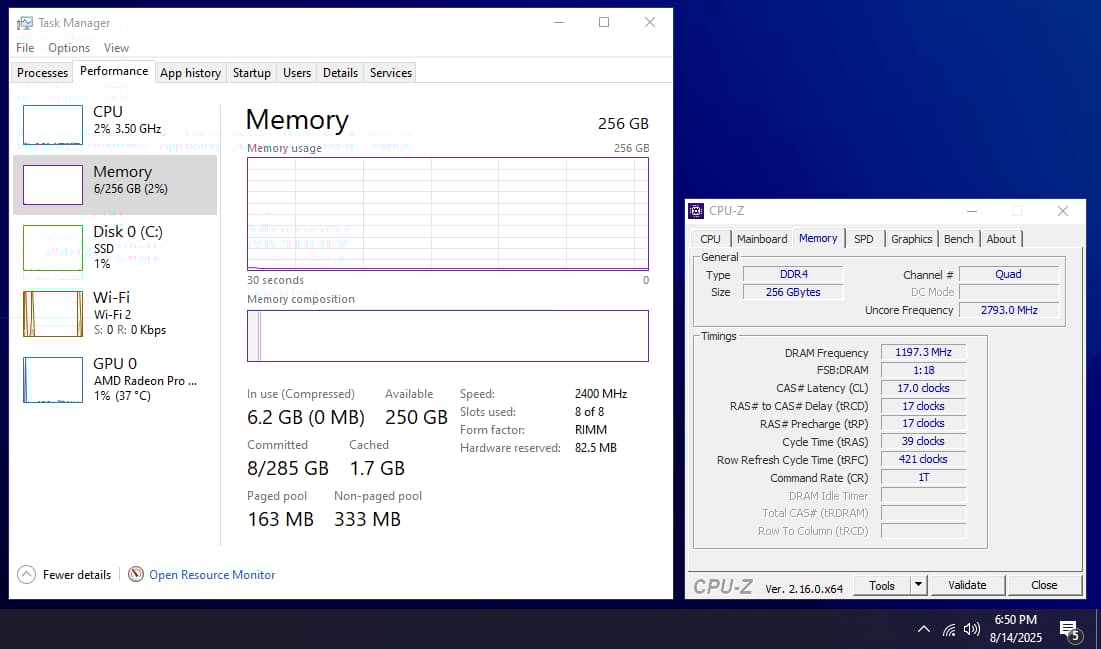
Task: Switch to the Processes tab
Action: coord(42,72)
